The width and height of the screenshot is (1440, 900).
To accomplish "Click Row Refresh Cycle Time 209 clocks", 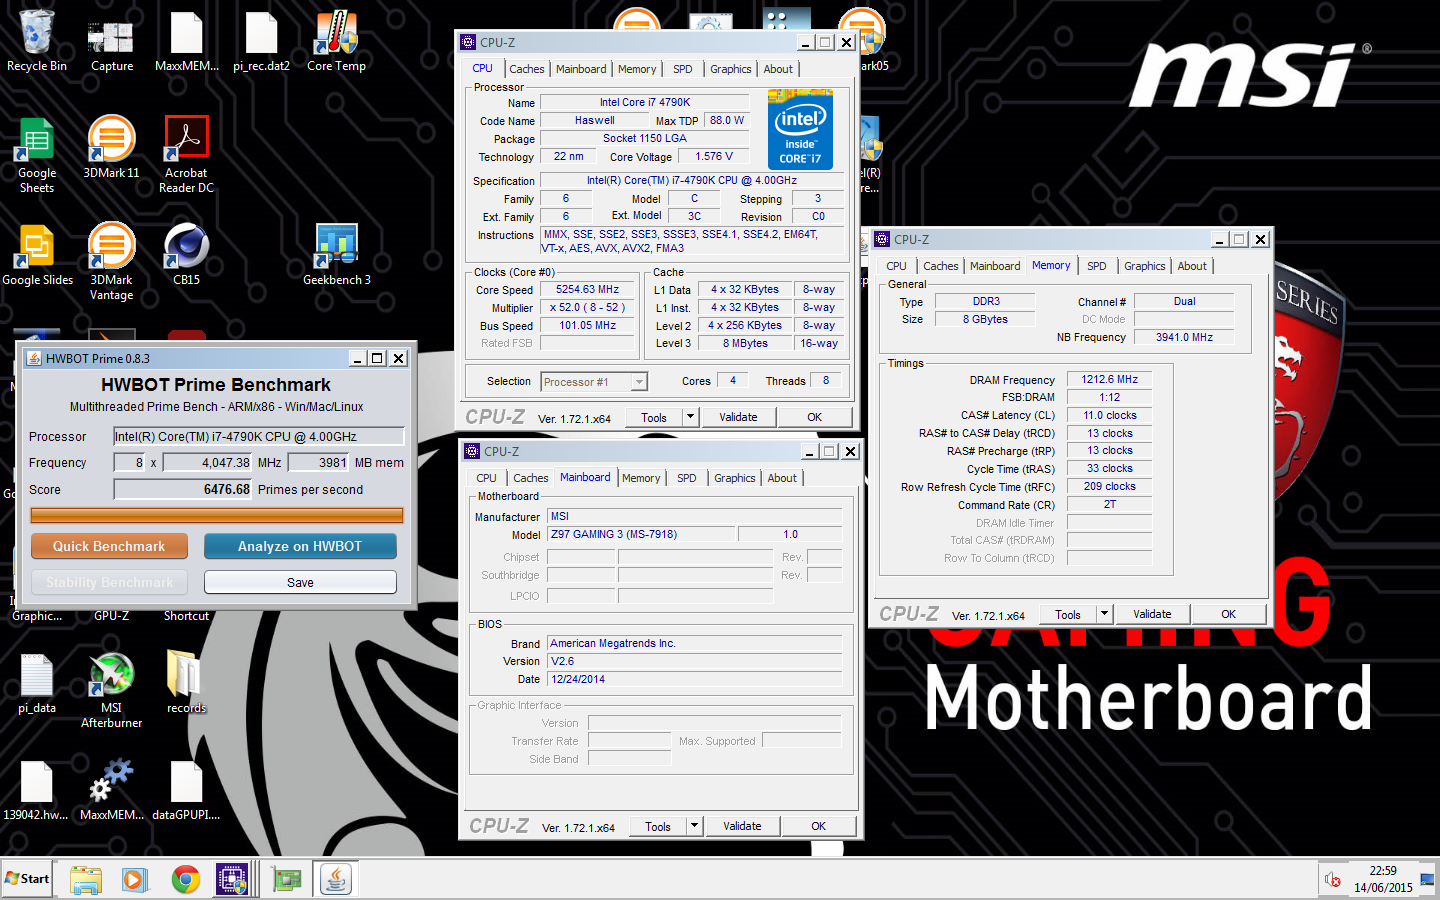I will pos(1109,486).
